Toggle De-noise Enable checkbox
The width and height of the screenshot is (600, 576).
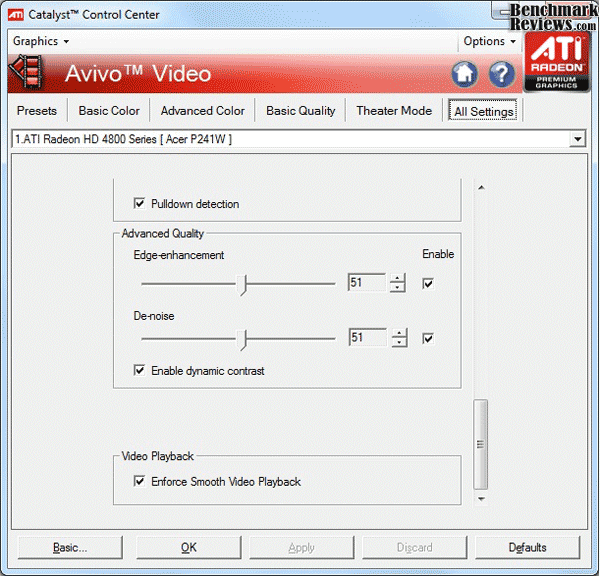(x=428, y=338)
